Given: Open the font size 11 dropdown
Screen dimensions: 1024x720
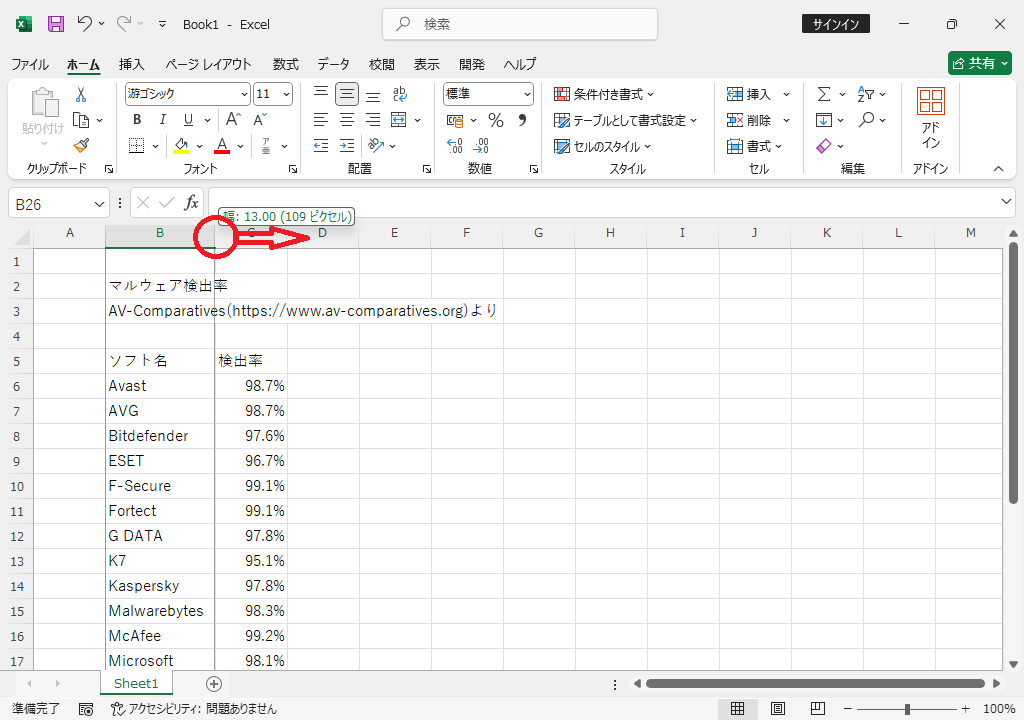Looking at the screenshot, I should point(286,94).
